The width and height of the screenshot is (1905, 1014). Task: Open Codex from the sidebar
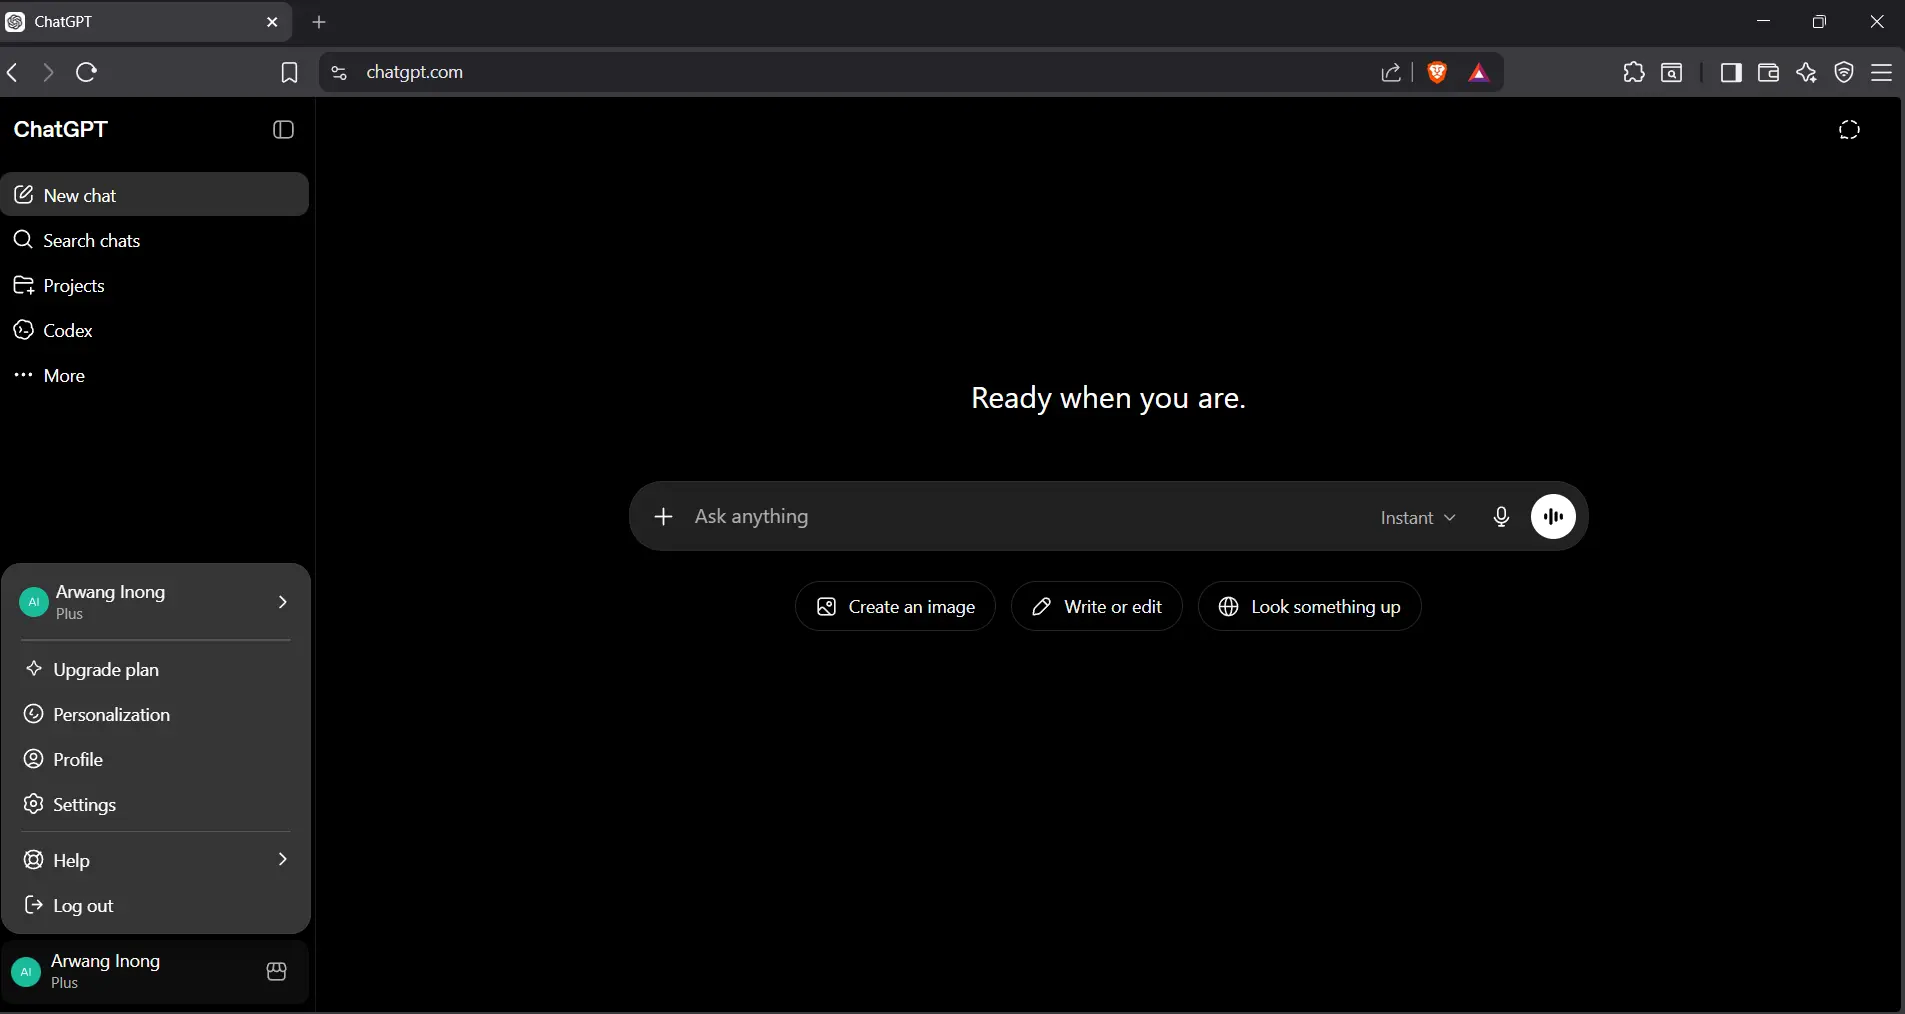click(155, 330)
